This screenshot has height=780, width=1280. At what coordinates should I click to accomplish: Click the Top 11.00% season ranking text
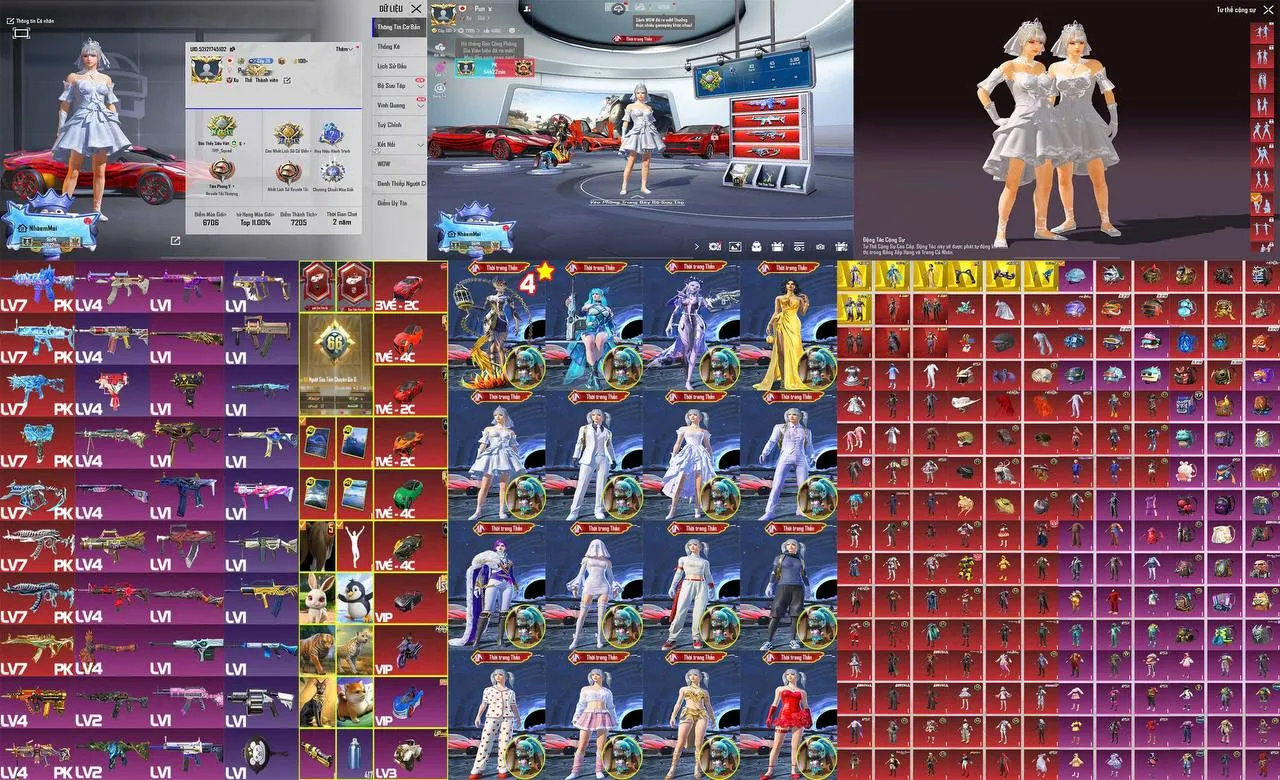(253, 223)
